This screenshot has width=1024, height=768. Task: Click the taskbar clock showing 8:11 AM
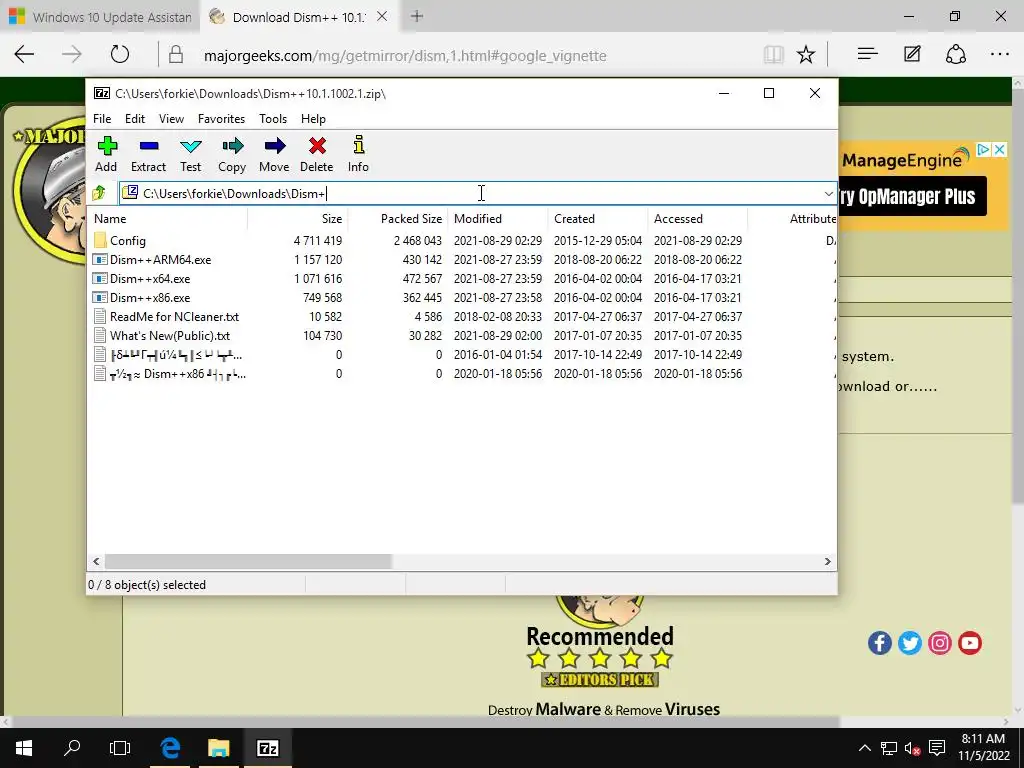[x=983, y=748]
